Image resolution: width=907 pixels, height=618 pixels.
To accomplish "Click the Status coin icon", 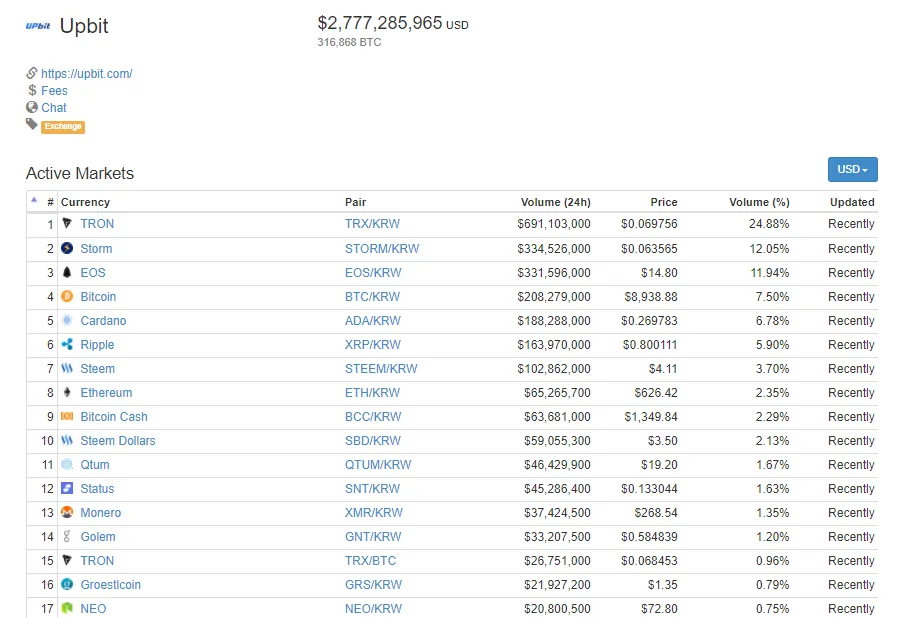I will point(67,488).
